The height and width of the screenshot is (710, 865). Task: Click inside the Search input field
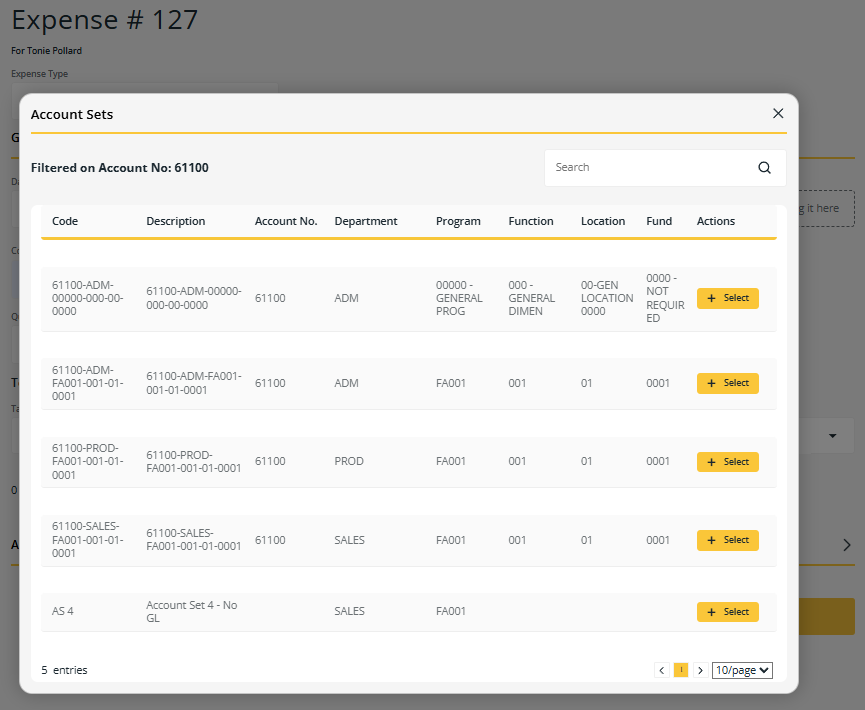640,167
